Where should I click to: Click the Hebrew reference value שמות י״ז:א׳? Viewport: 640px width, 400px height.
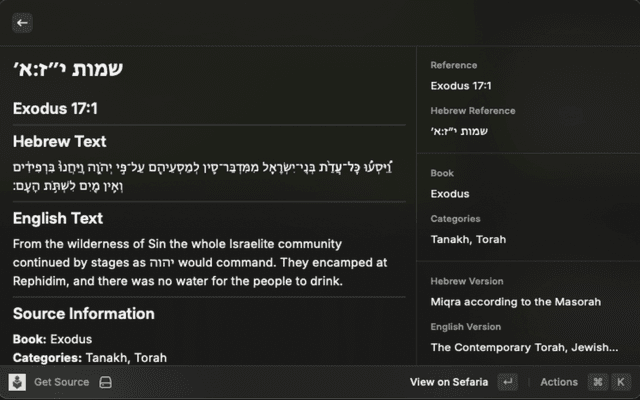(458, 131)
